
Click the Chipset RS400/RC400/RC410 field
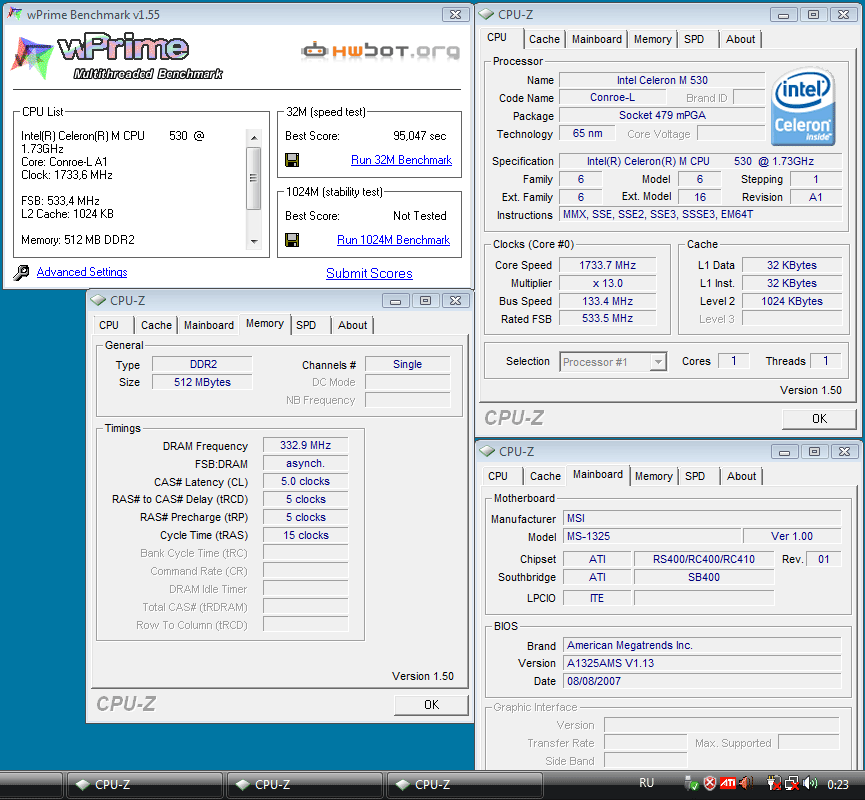pyautogui.click(x=704, y=559)
